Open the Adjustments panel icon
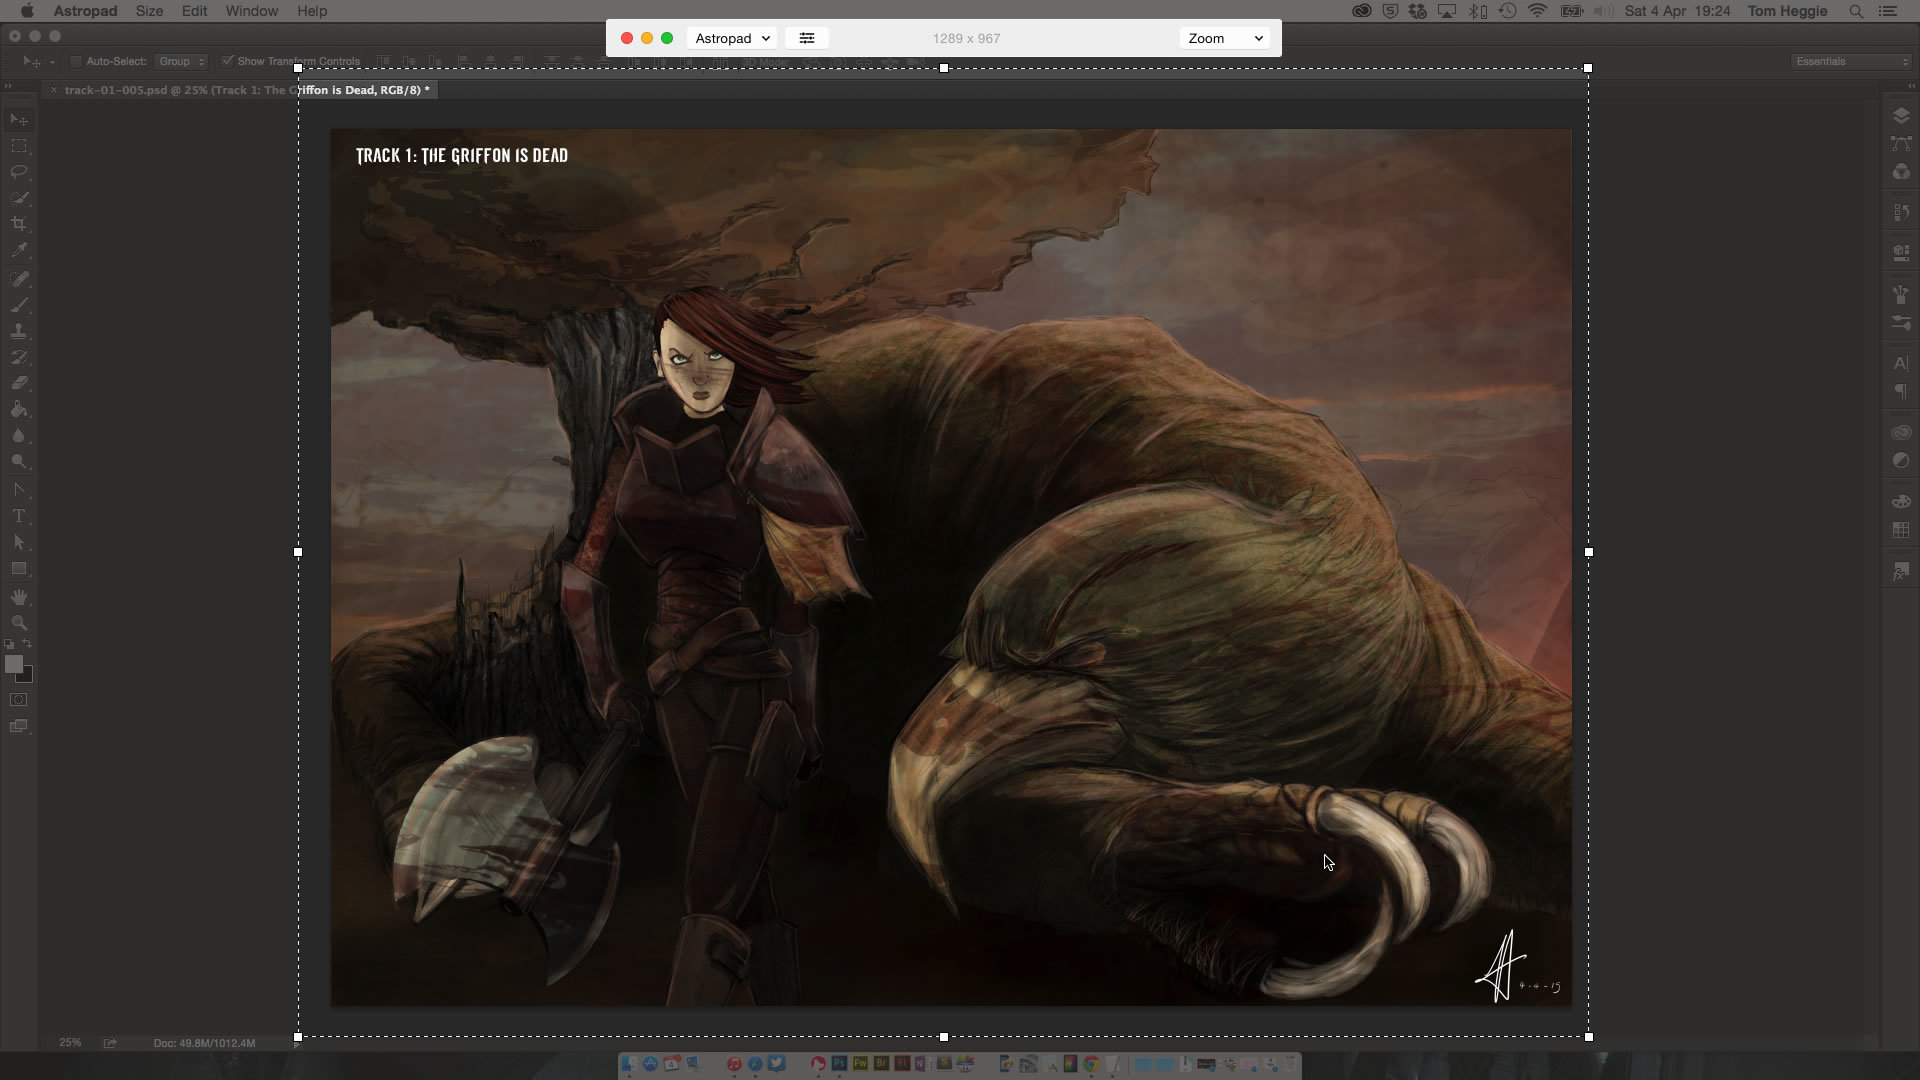 pyautogui.click(x=1901, y=460)
